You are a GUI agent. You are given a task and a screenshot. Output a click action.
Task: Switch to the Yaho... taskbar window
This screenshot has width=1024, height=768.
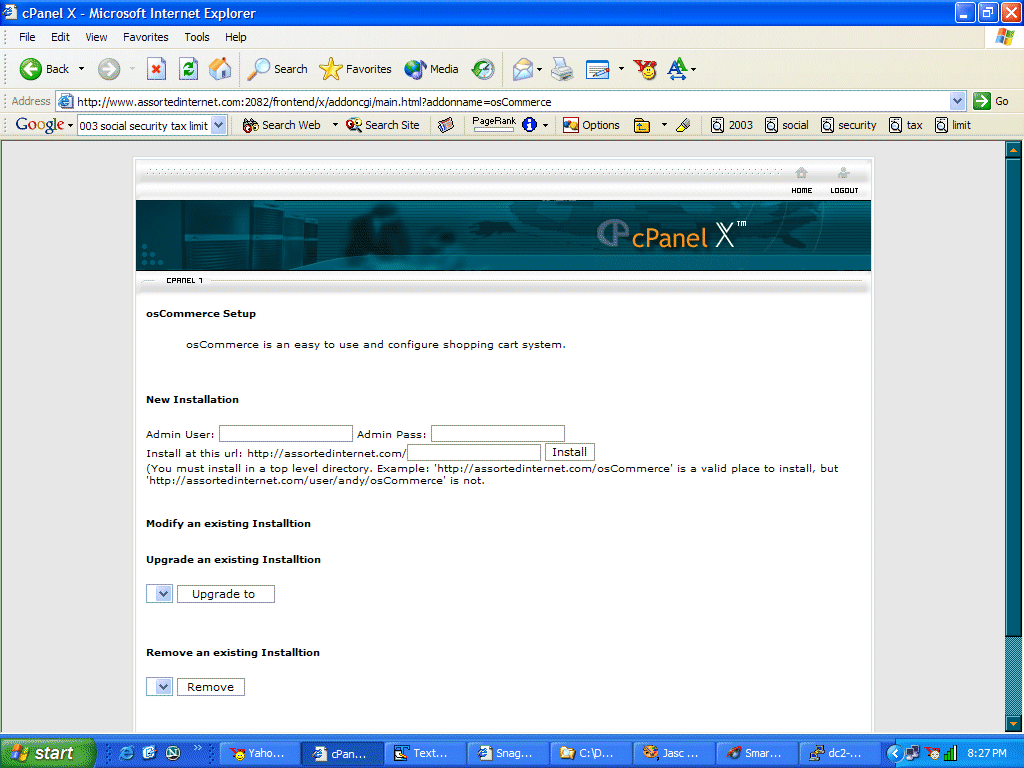coord(260,753)
